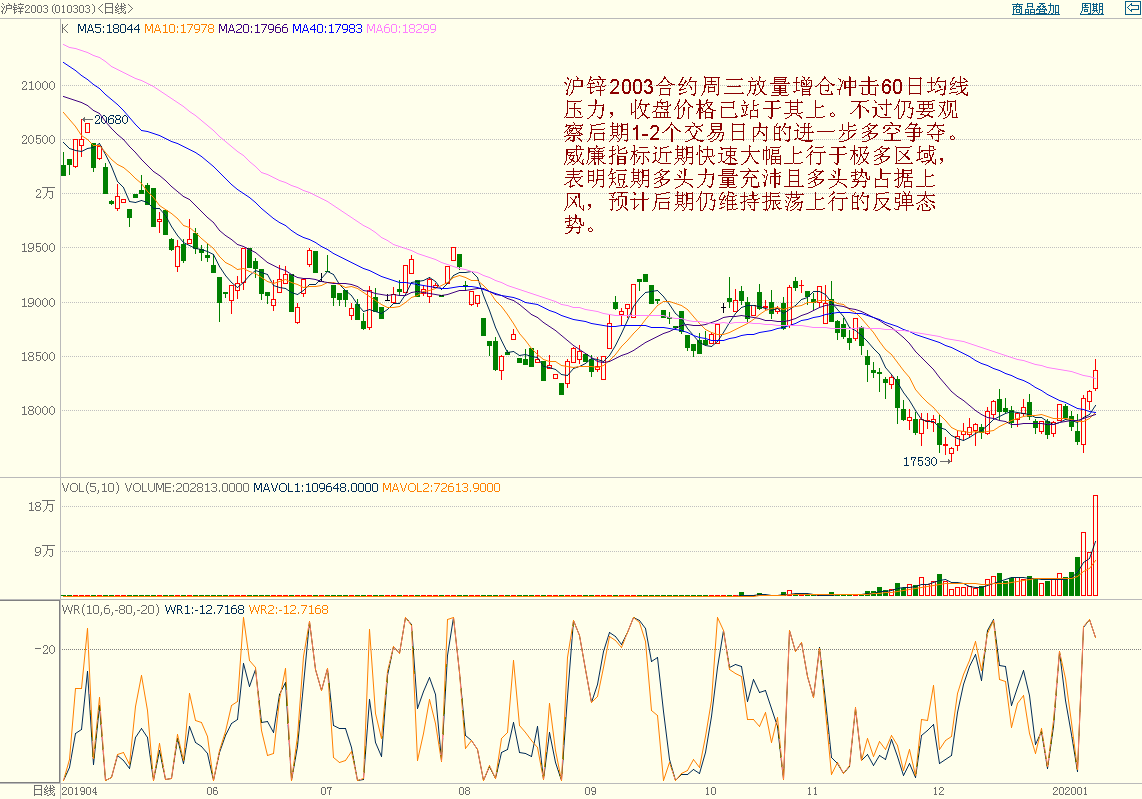
Task: Click the 周期 period link
Action: coord(1091,9)
